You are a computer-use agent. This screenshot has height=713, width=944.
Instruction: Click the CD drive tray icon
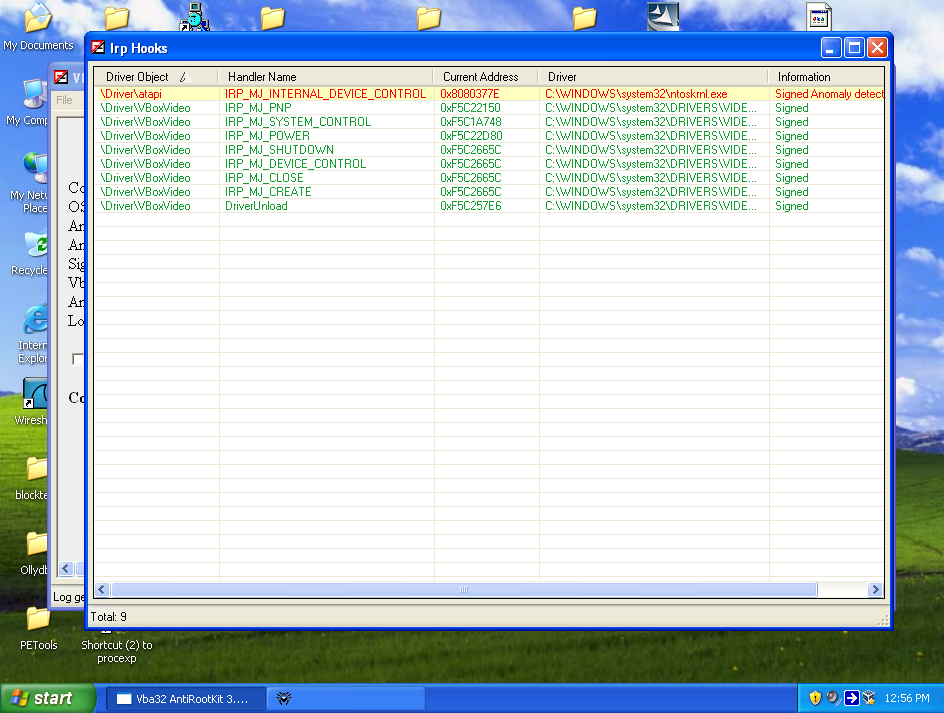point(833,698)
